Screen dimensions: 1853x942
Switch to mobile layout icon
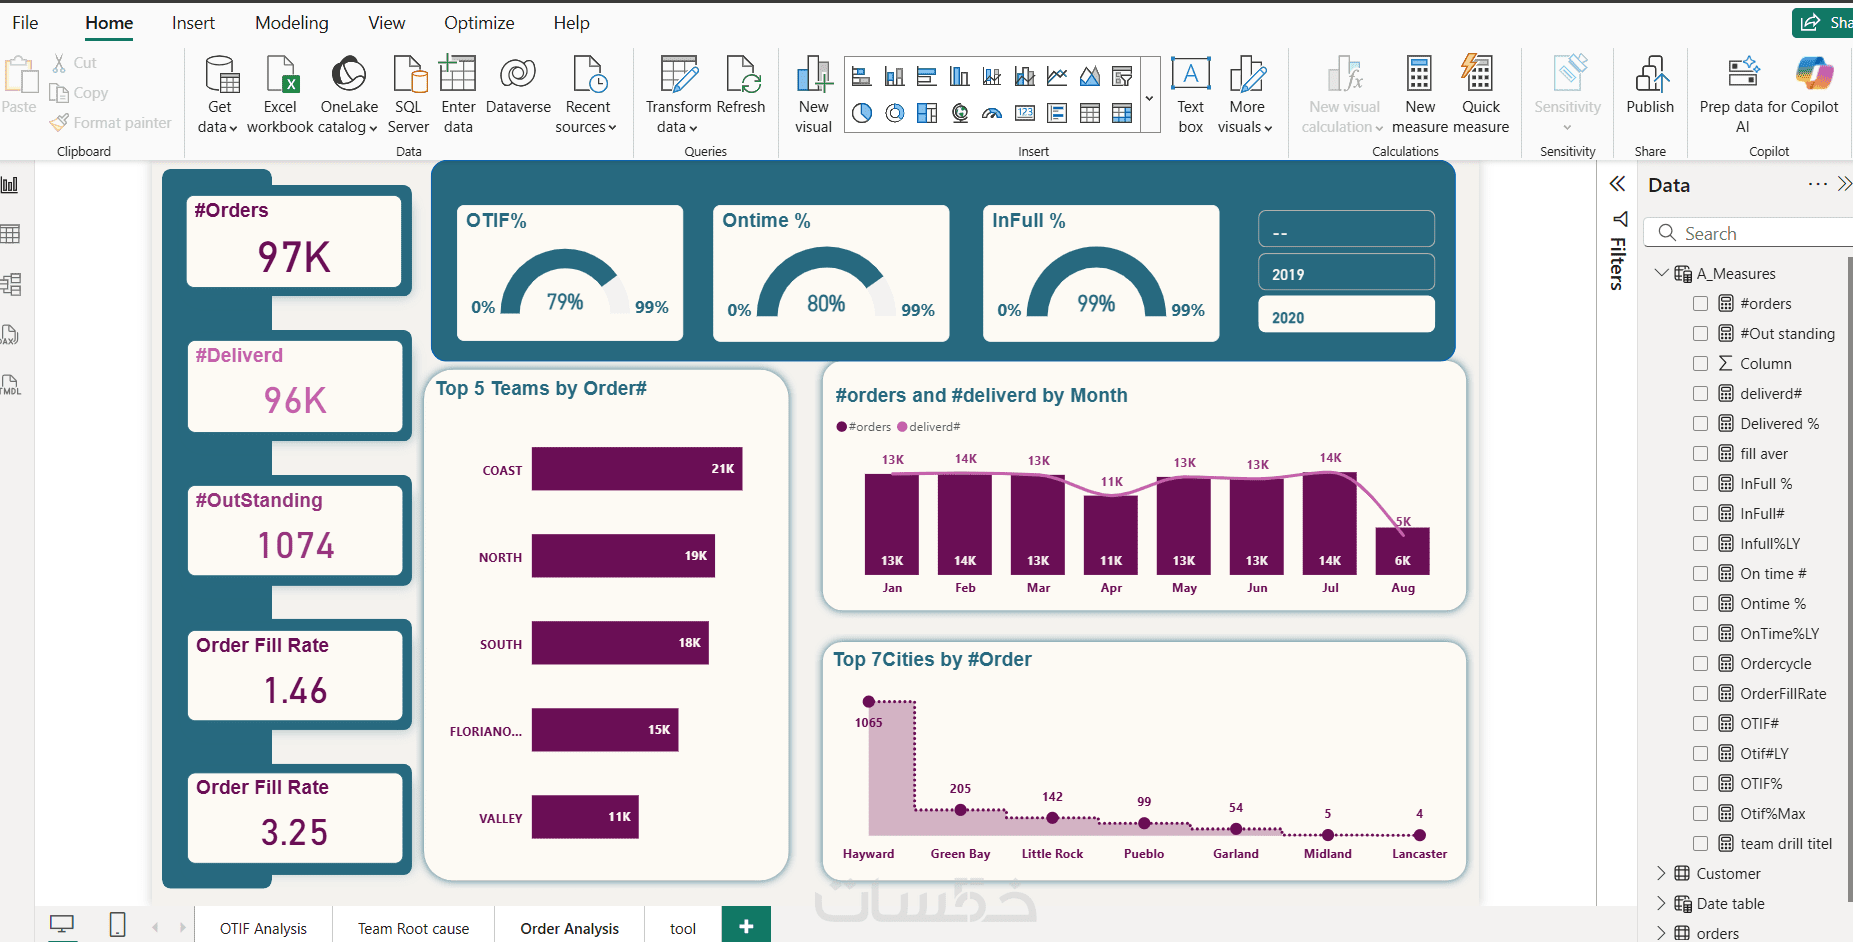[117, 925]
